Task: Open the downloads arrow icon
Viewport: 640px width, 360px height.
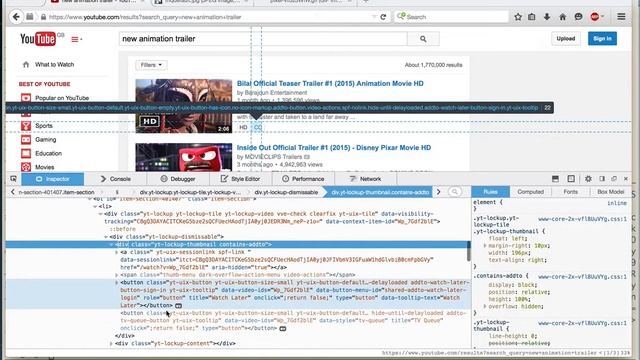Action: click(x=547, y=17)
